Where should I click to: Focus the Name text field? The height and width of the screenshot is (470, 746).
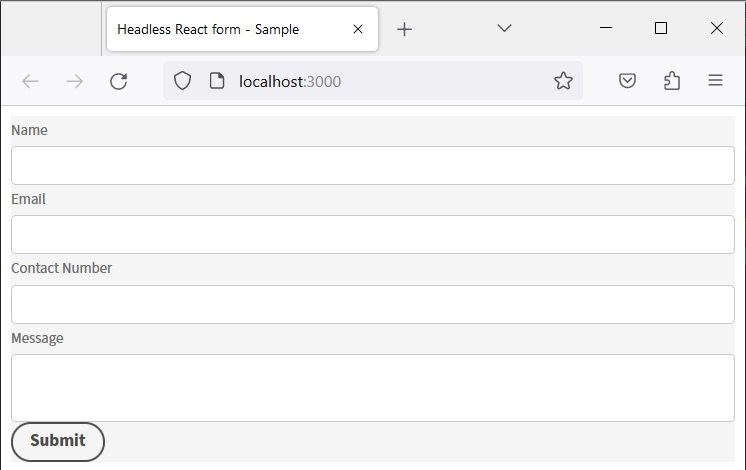(373, 166)
